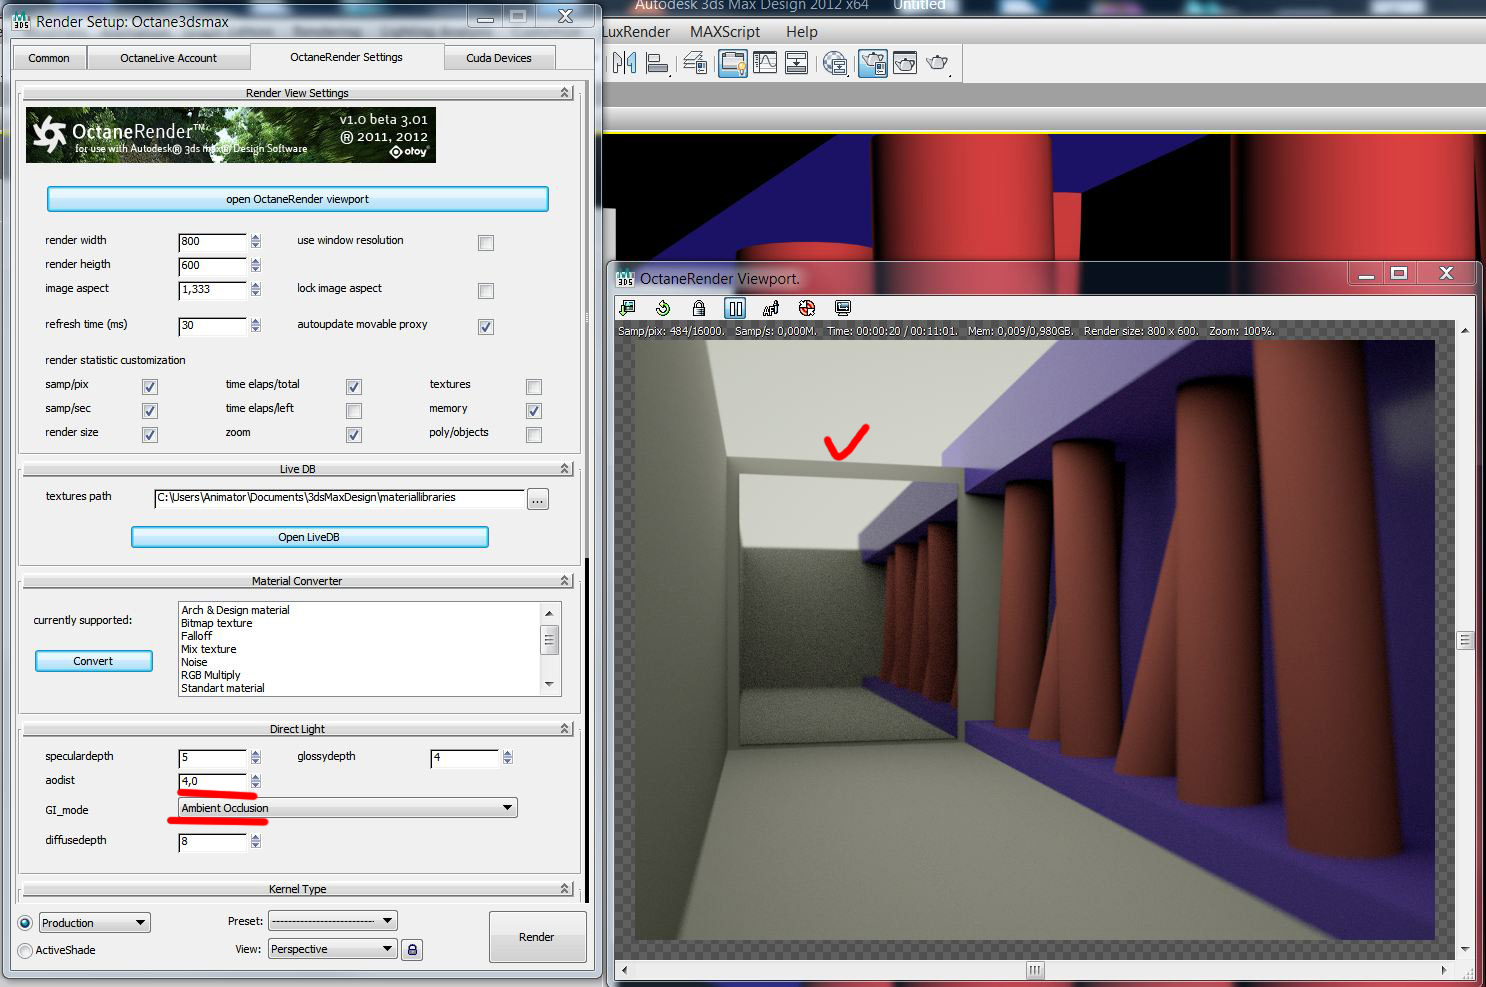Toggle the memory statistic checkbox
This screenshot has height=987, width=1486.
tap(534, 411)
